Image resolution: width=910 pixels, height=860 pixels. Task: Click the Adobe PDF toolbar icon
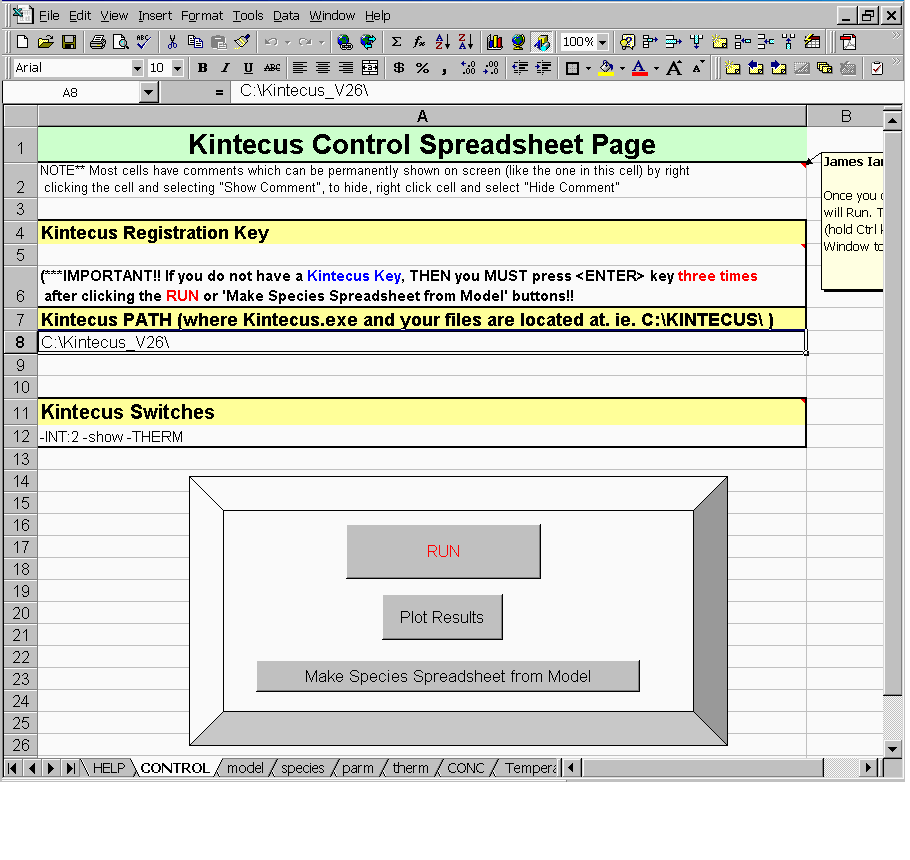pyautogui.click(x=848, y=42)
